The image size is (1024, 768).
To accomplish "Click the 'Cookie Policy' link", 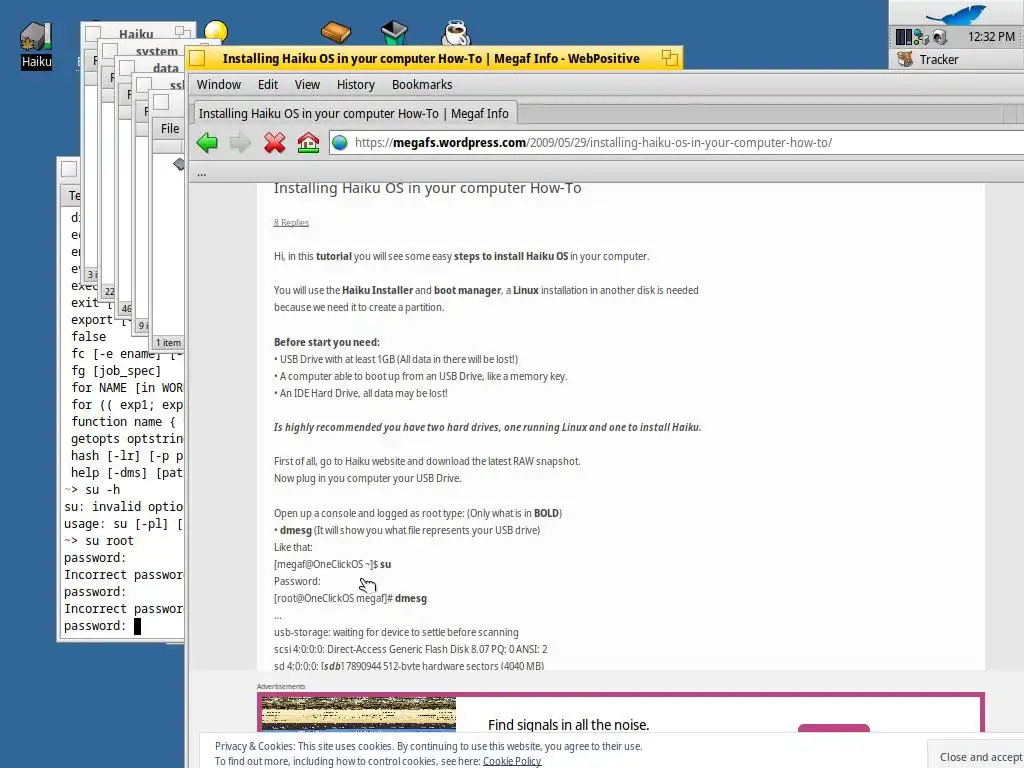I will tap(511, 761).
